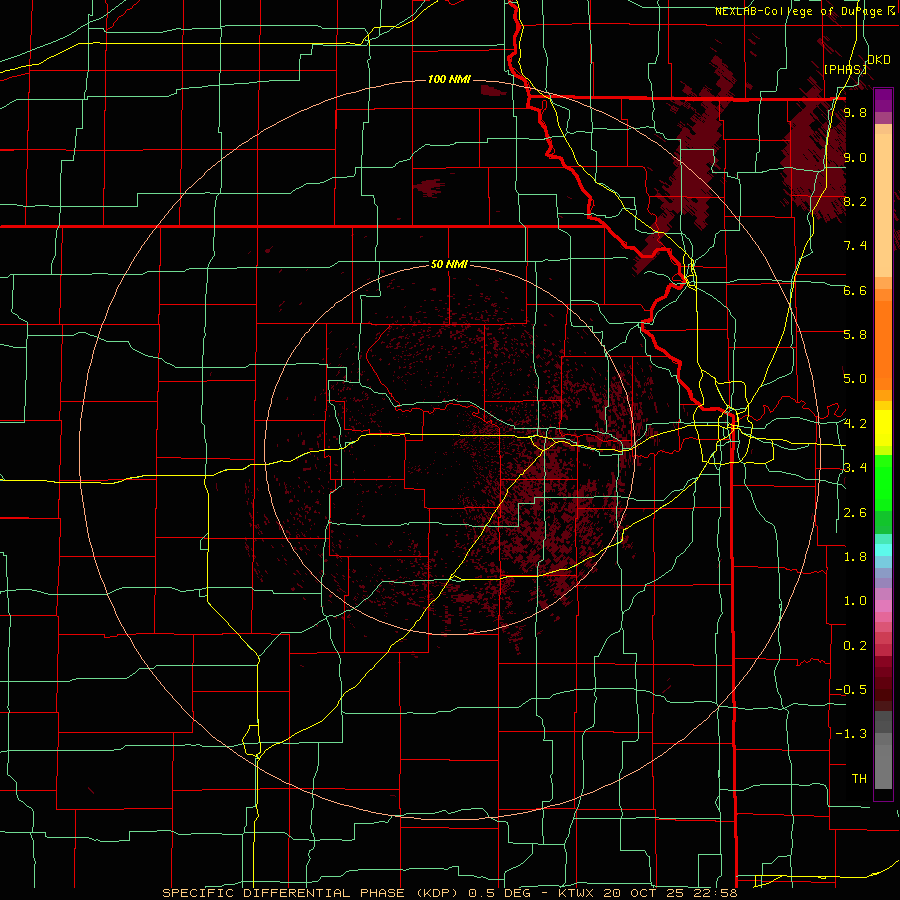
Task: Click the 3.4 value on the color scale
Action: coord(855,468)
